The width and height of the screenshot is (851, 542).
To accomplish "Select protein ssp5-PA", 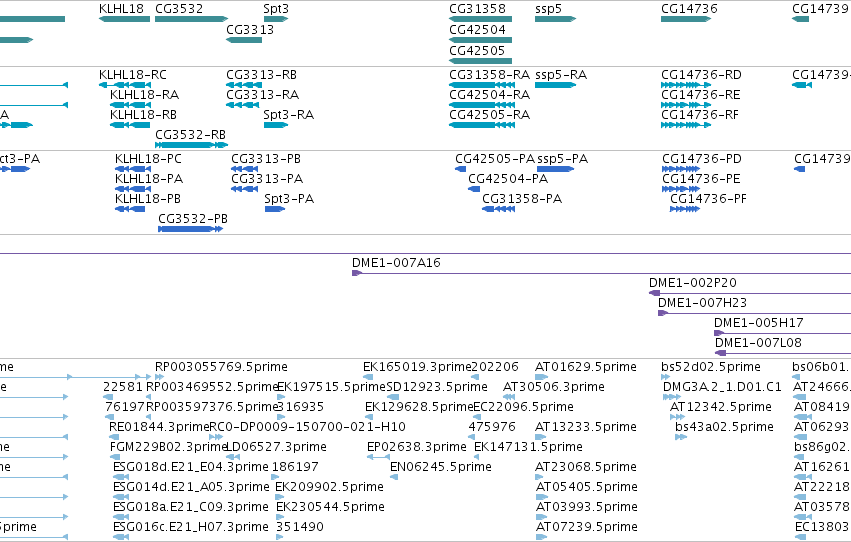I will point(555,169).
